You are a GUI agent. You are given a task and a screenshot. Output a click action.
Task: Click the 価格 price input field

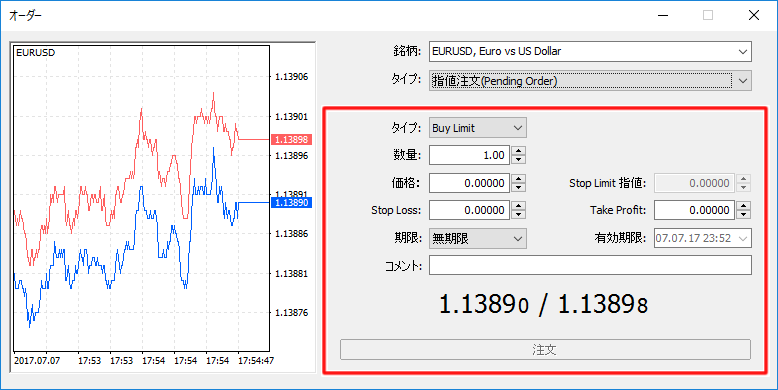(x=469, y=183)
